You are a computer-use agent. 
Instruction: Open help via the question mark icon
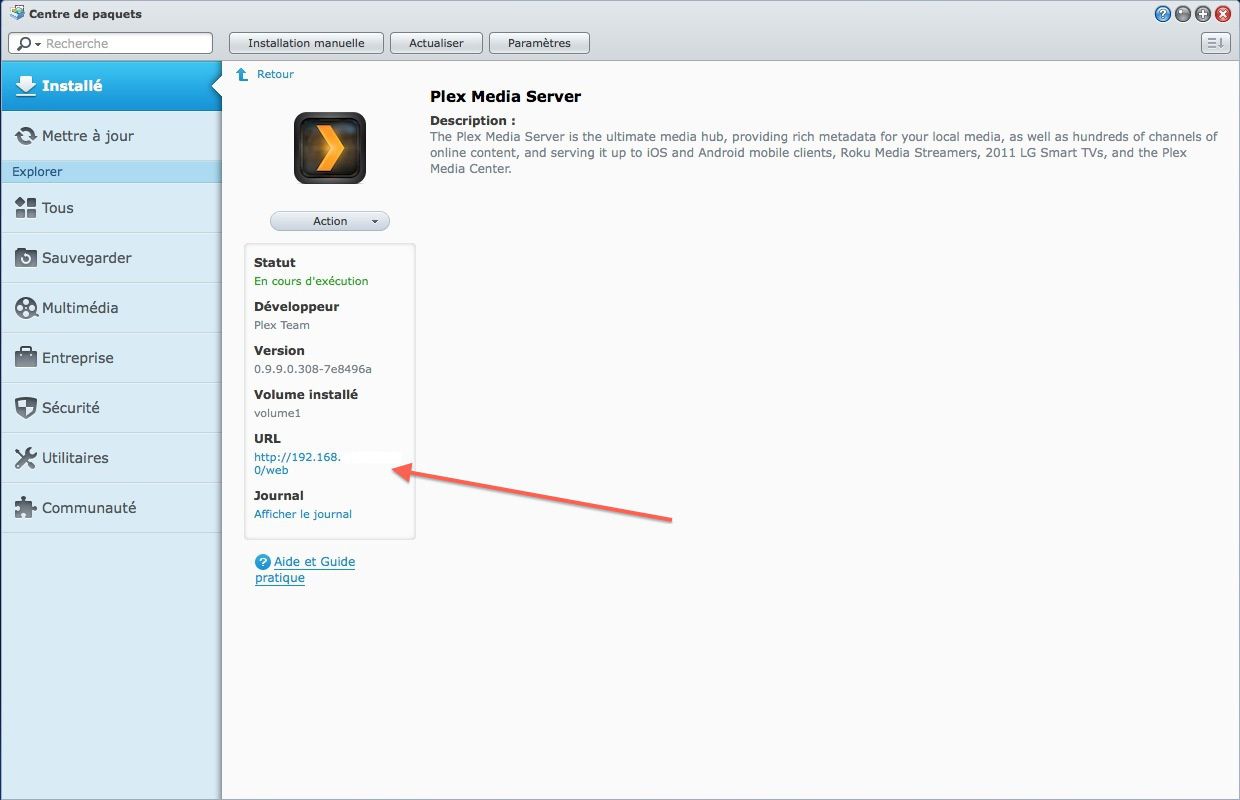[x=1163, y=14]
